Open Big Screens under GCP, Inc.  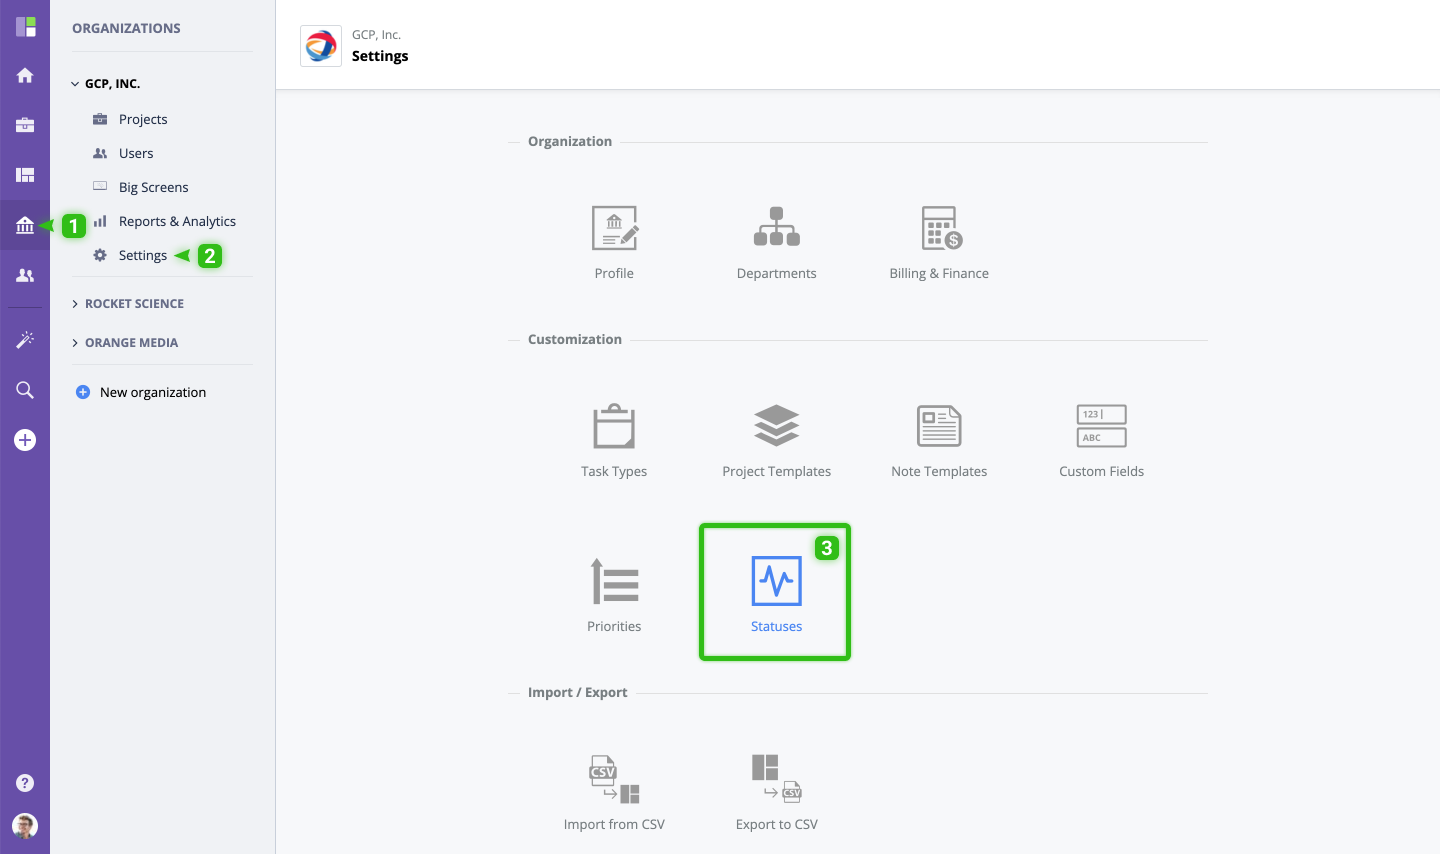153,187
